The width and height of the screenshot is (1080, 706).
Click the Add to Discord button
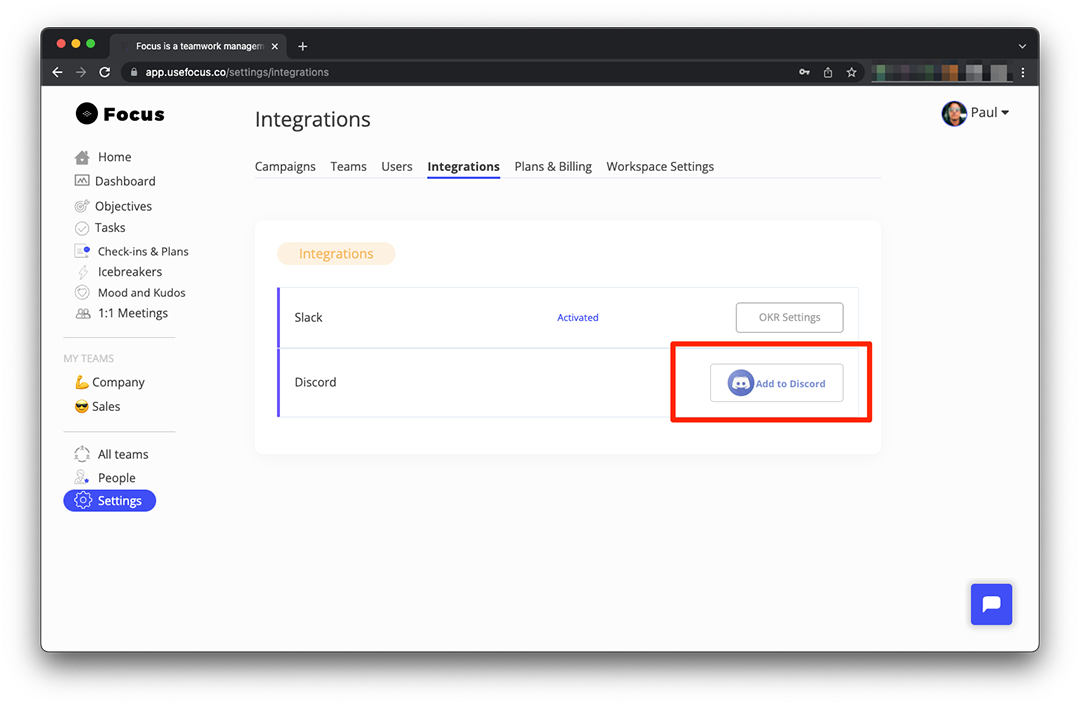tap(776, 383)
